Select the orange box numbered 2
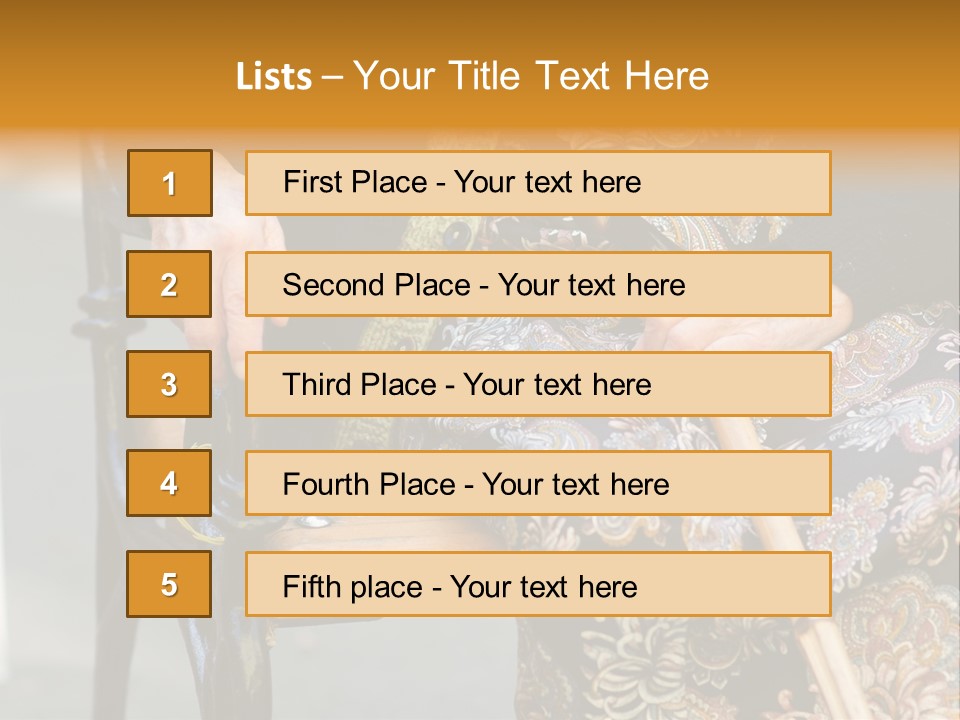Viewport: 960px width, 720px height. pyautogui.click(x=169, y=284)
